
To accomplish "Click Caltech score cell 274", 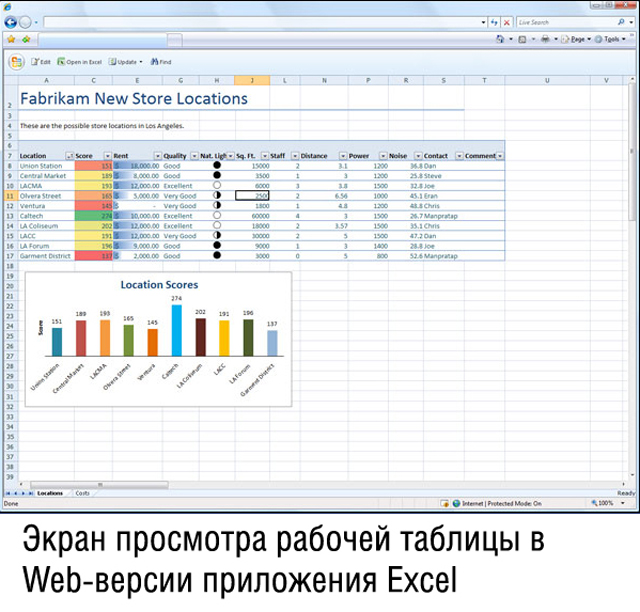I will [x=93, y=216].
